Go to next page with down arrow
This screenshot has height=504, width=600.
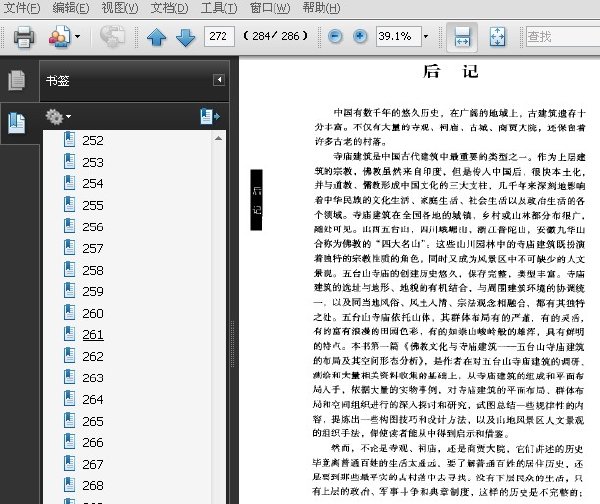186,38
